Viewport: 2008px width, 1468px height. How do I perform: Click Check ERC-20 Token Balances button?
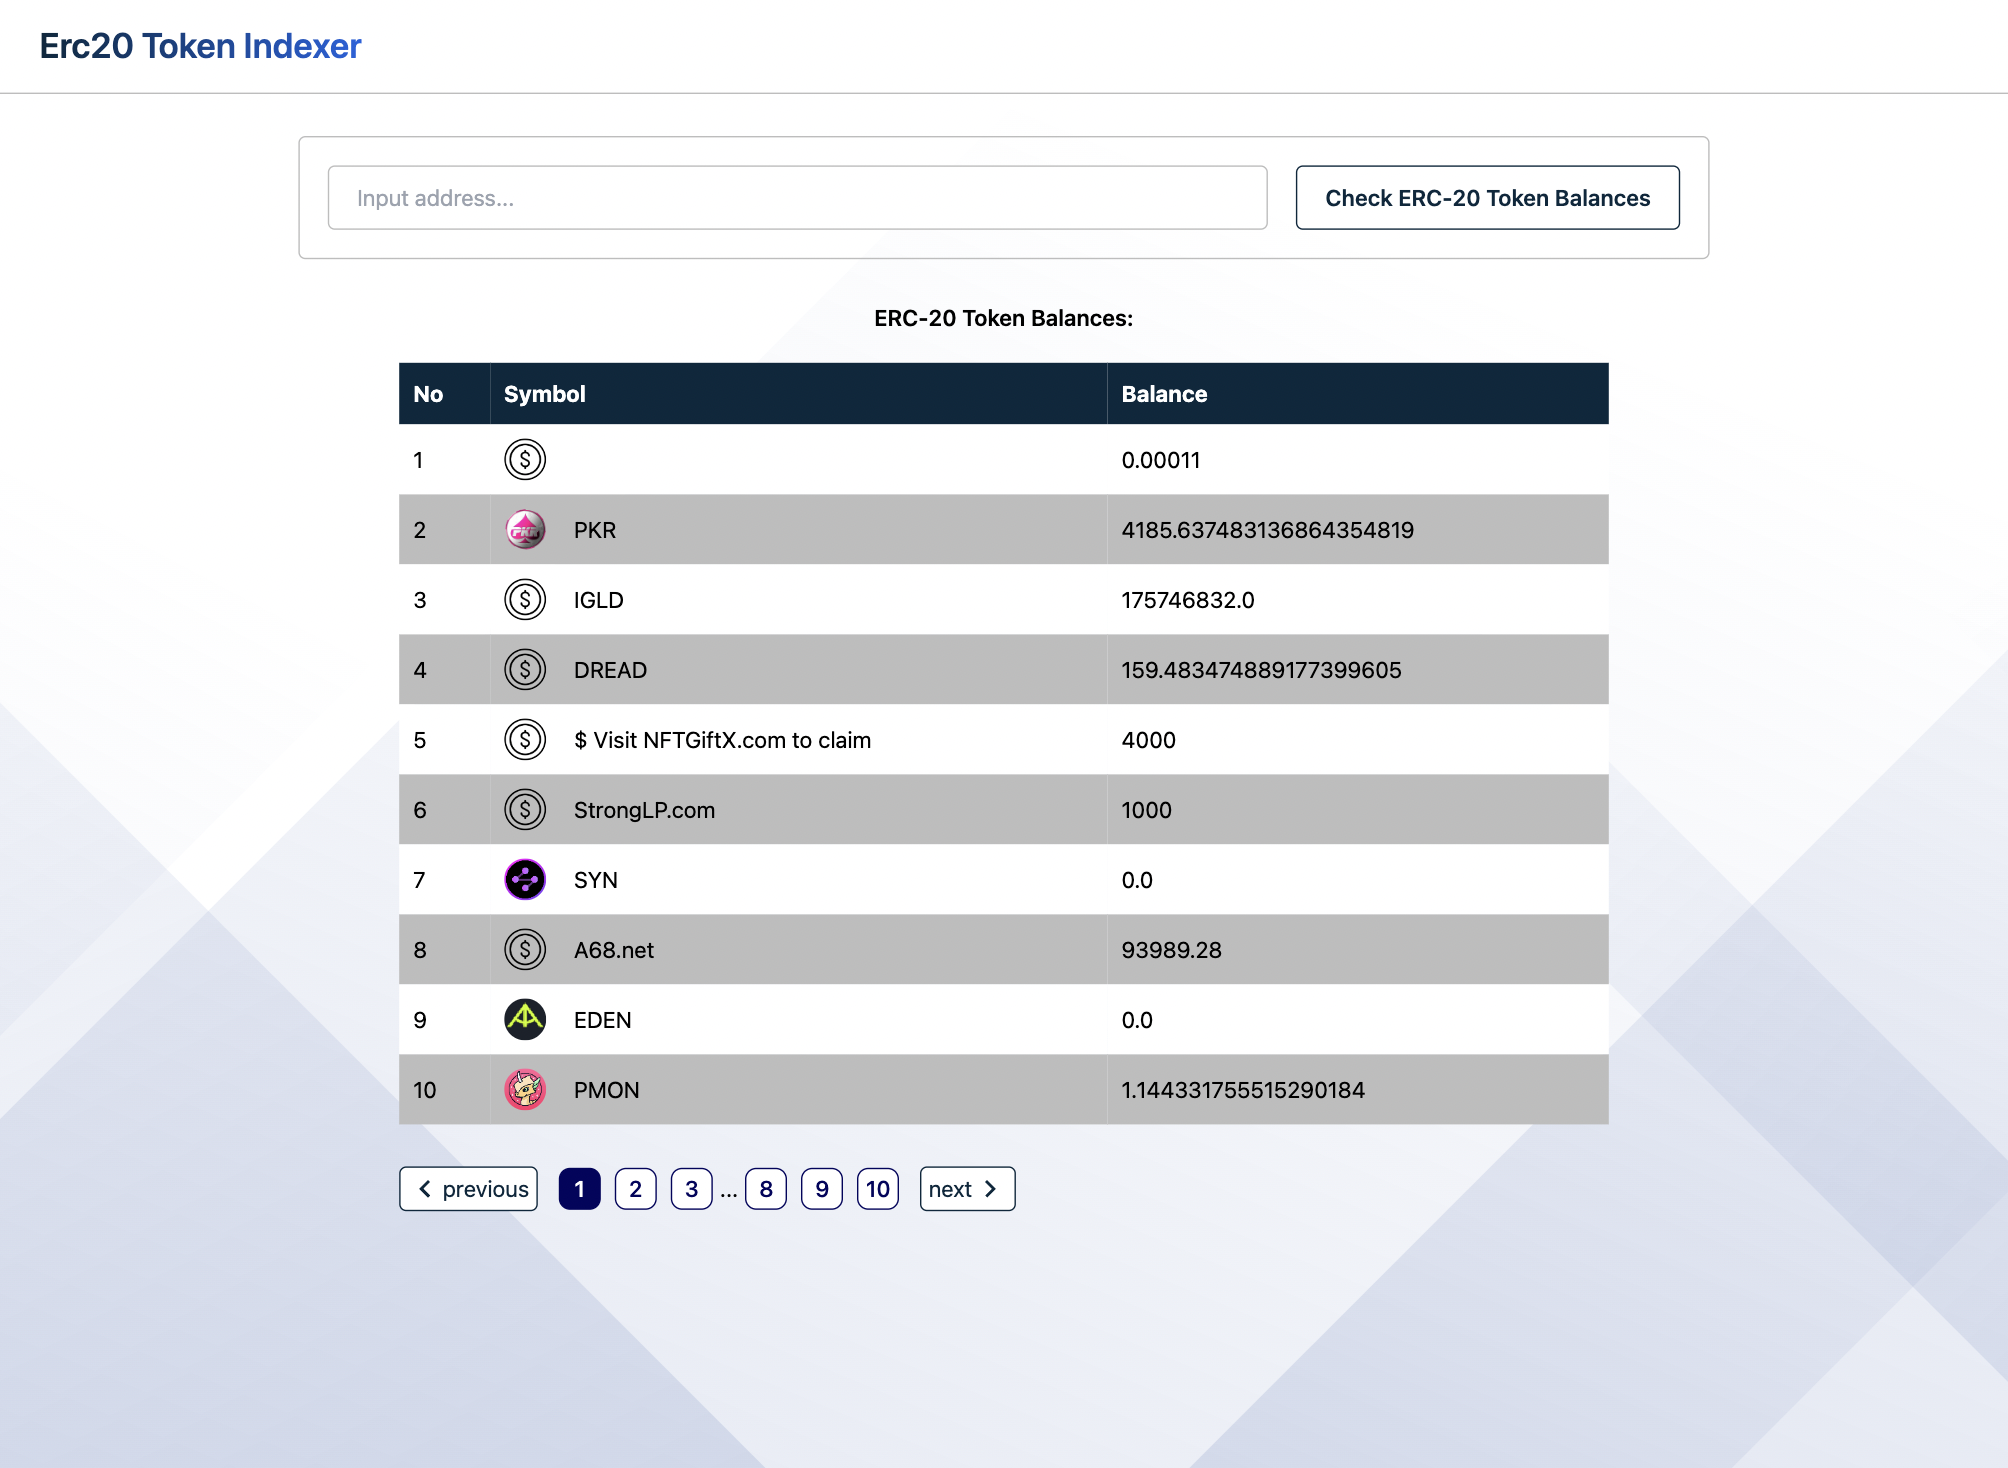(1487, 198)
